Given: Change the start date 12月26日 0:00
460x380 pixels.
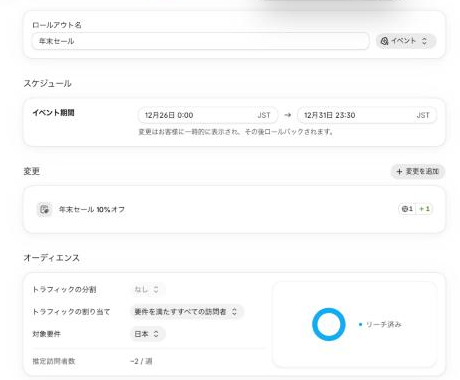Looking at the screenshot, I should [208, 115].
